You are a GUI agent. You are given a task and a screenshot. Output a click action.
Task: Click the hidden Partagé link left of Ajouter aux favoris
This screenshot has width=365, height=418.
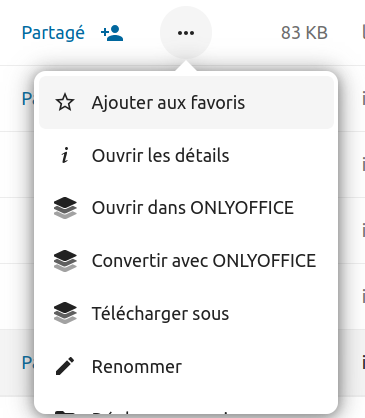coord(28,99)
